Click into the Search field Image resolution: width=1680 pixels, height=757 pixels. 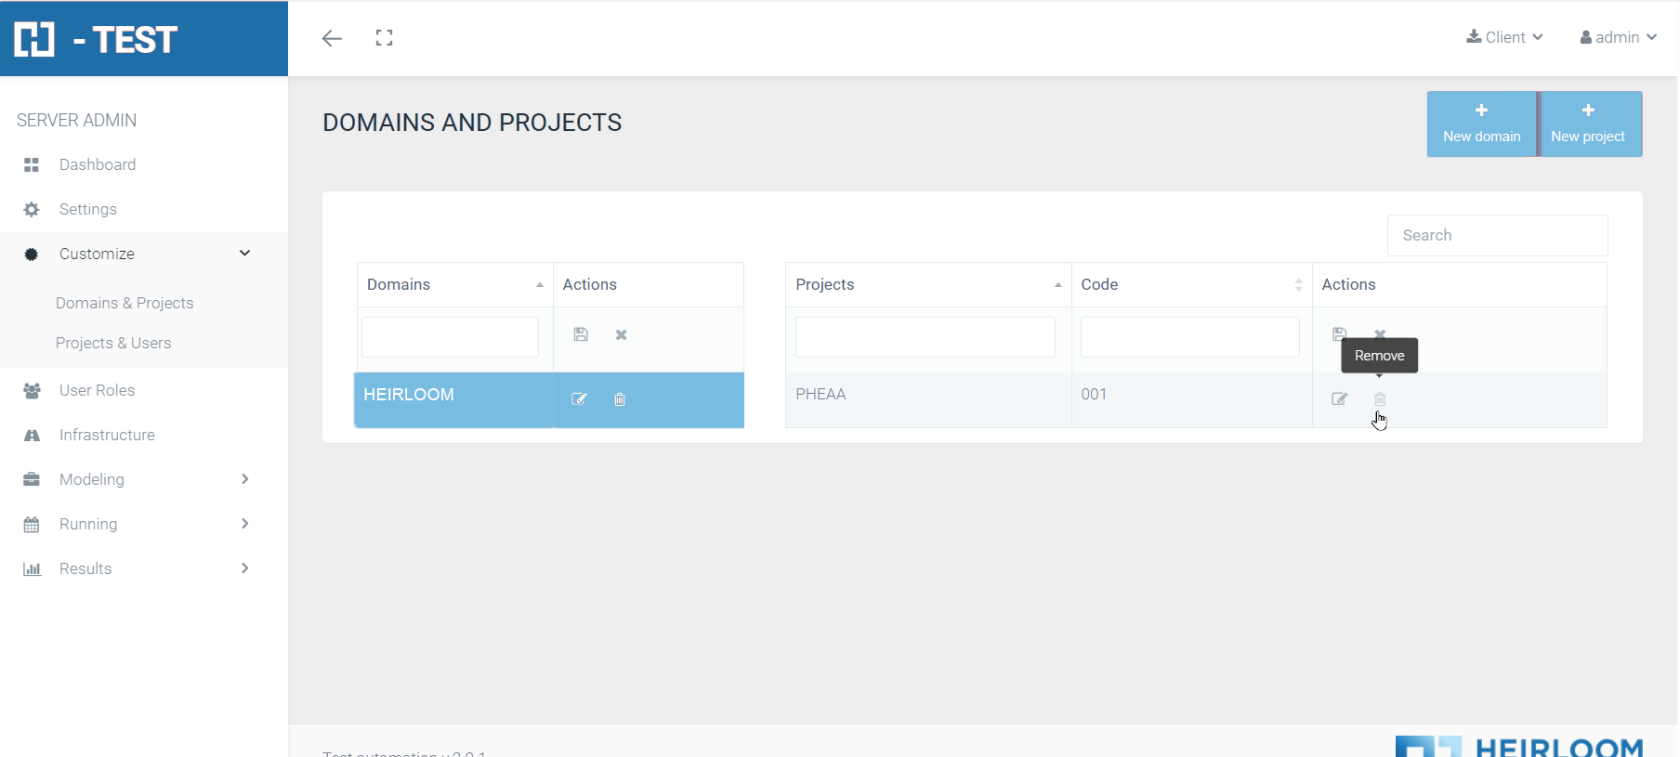(x=1496, y=235)
